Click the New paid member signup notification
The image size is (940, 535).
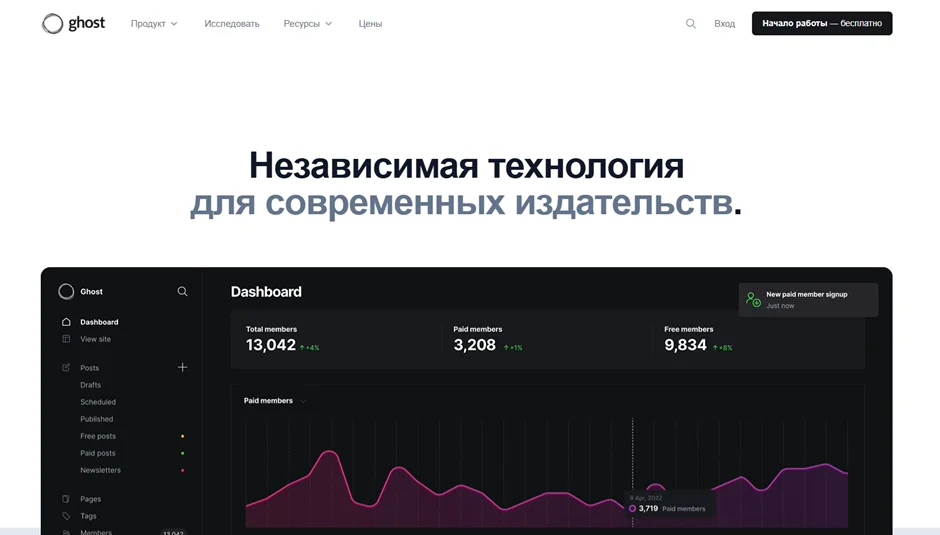pos(808,300)
